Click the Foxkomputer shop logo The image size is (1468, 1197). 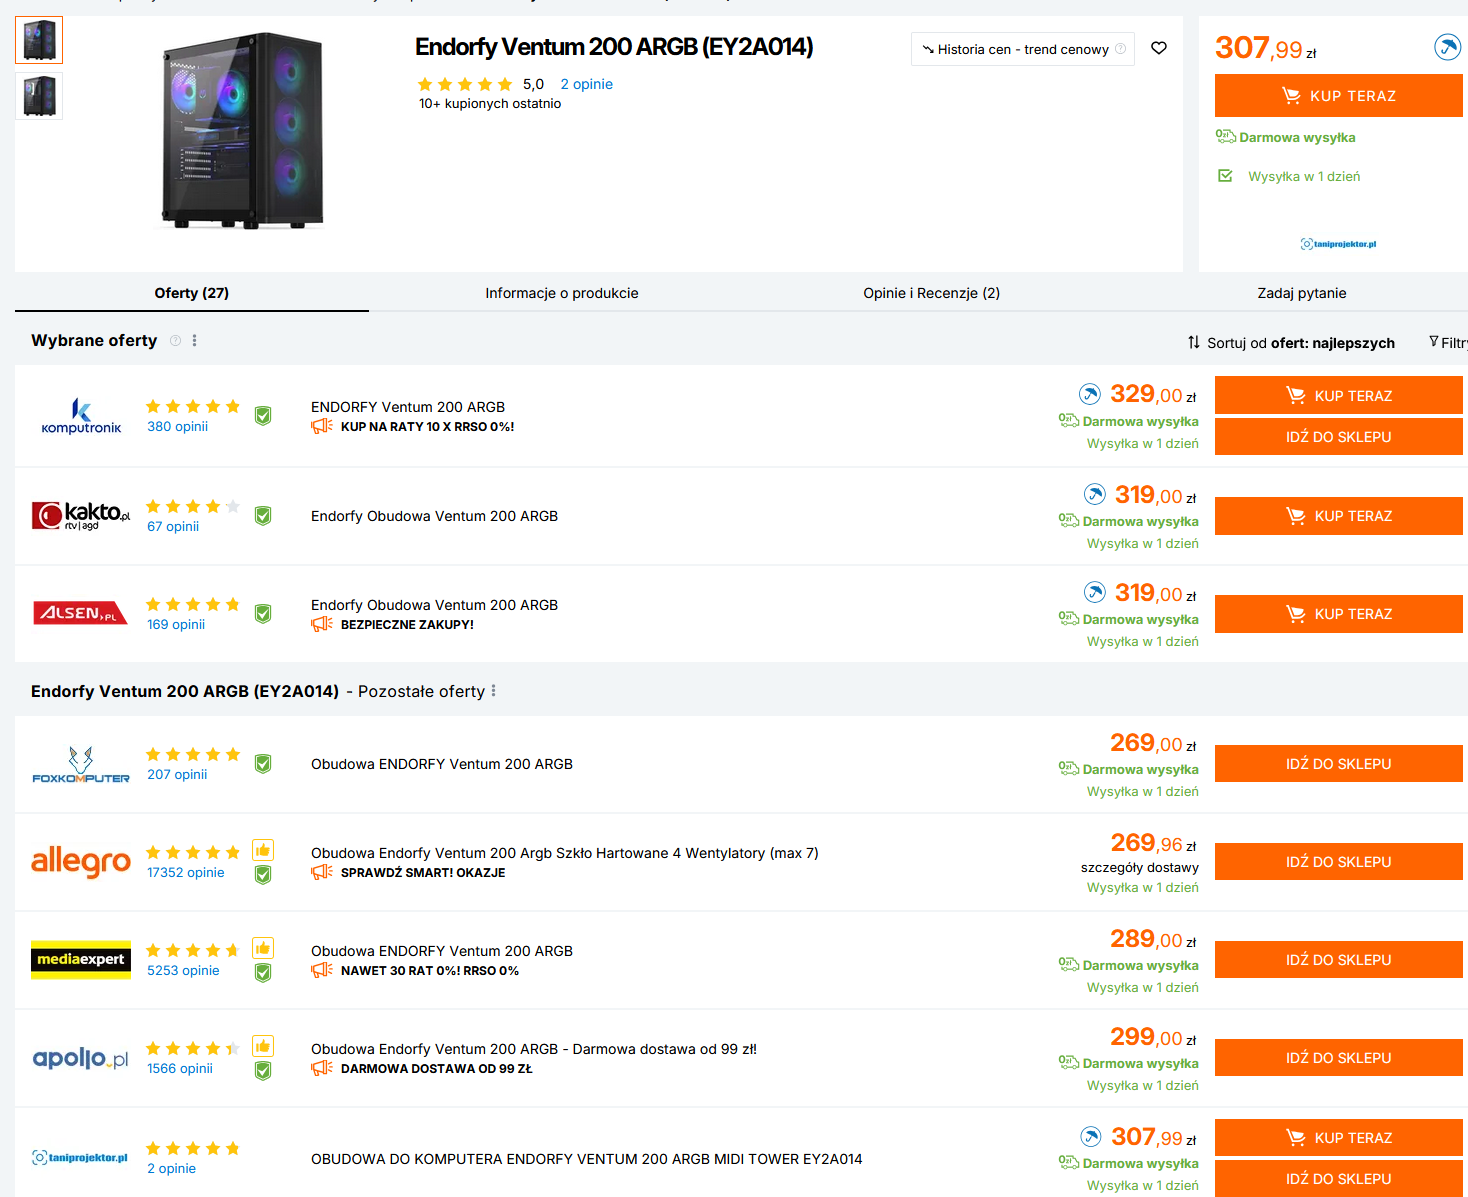tap(81, 764)
